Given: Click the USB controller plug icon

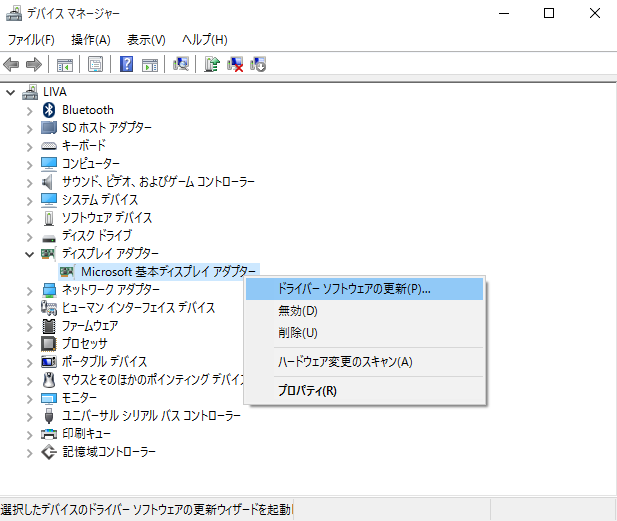Looking at the screenshot, I should pyautogui.click(x=49, y=416).
